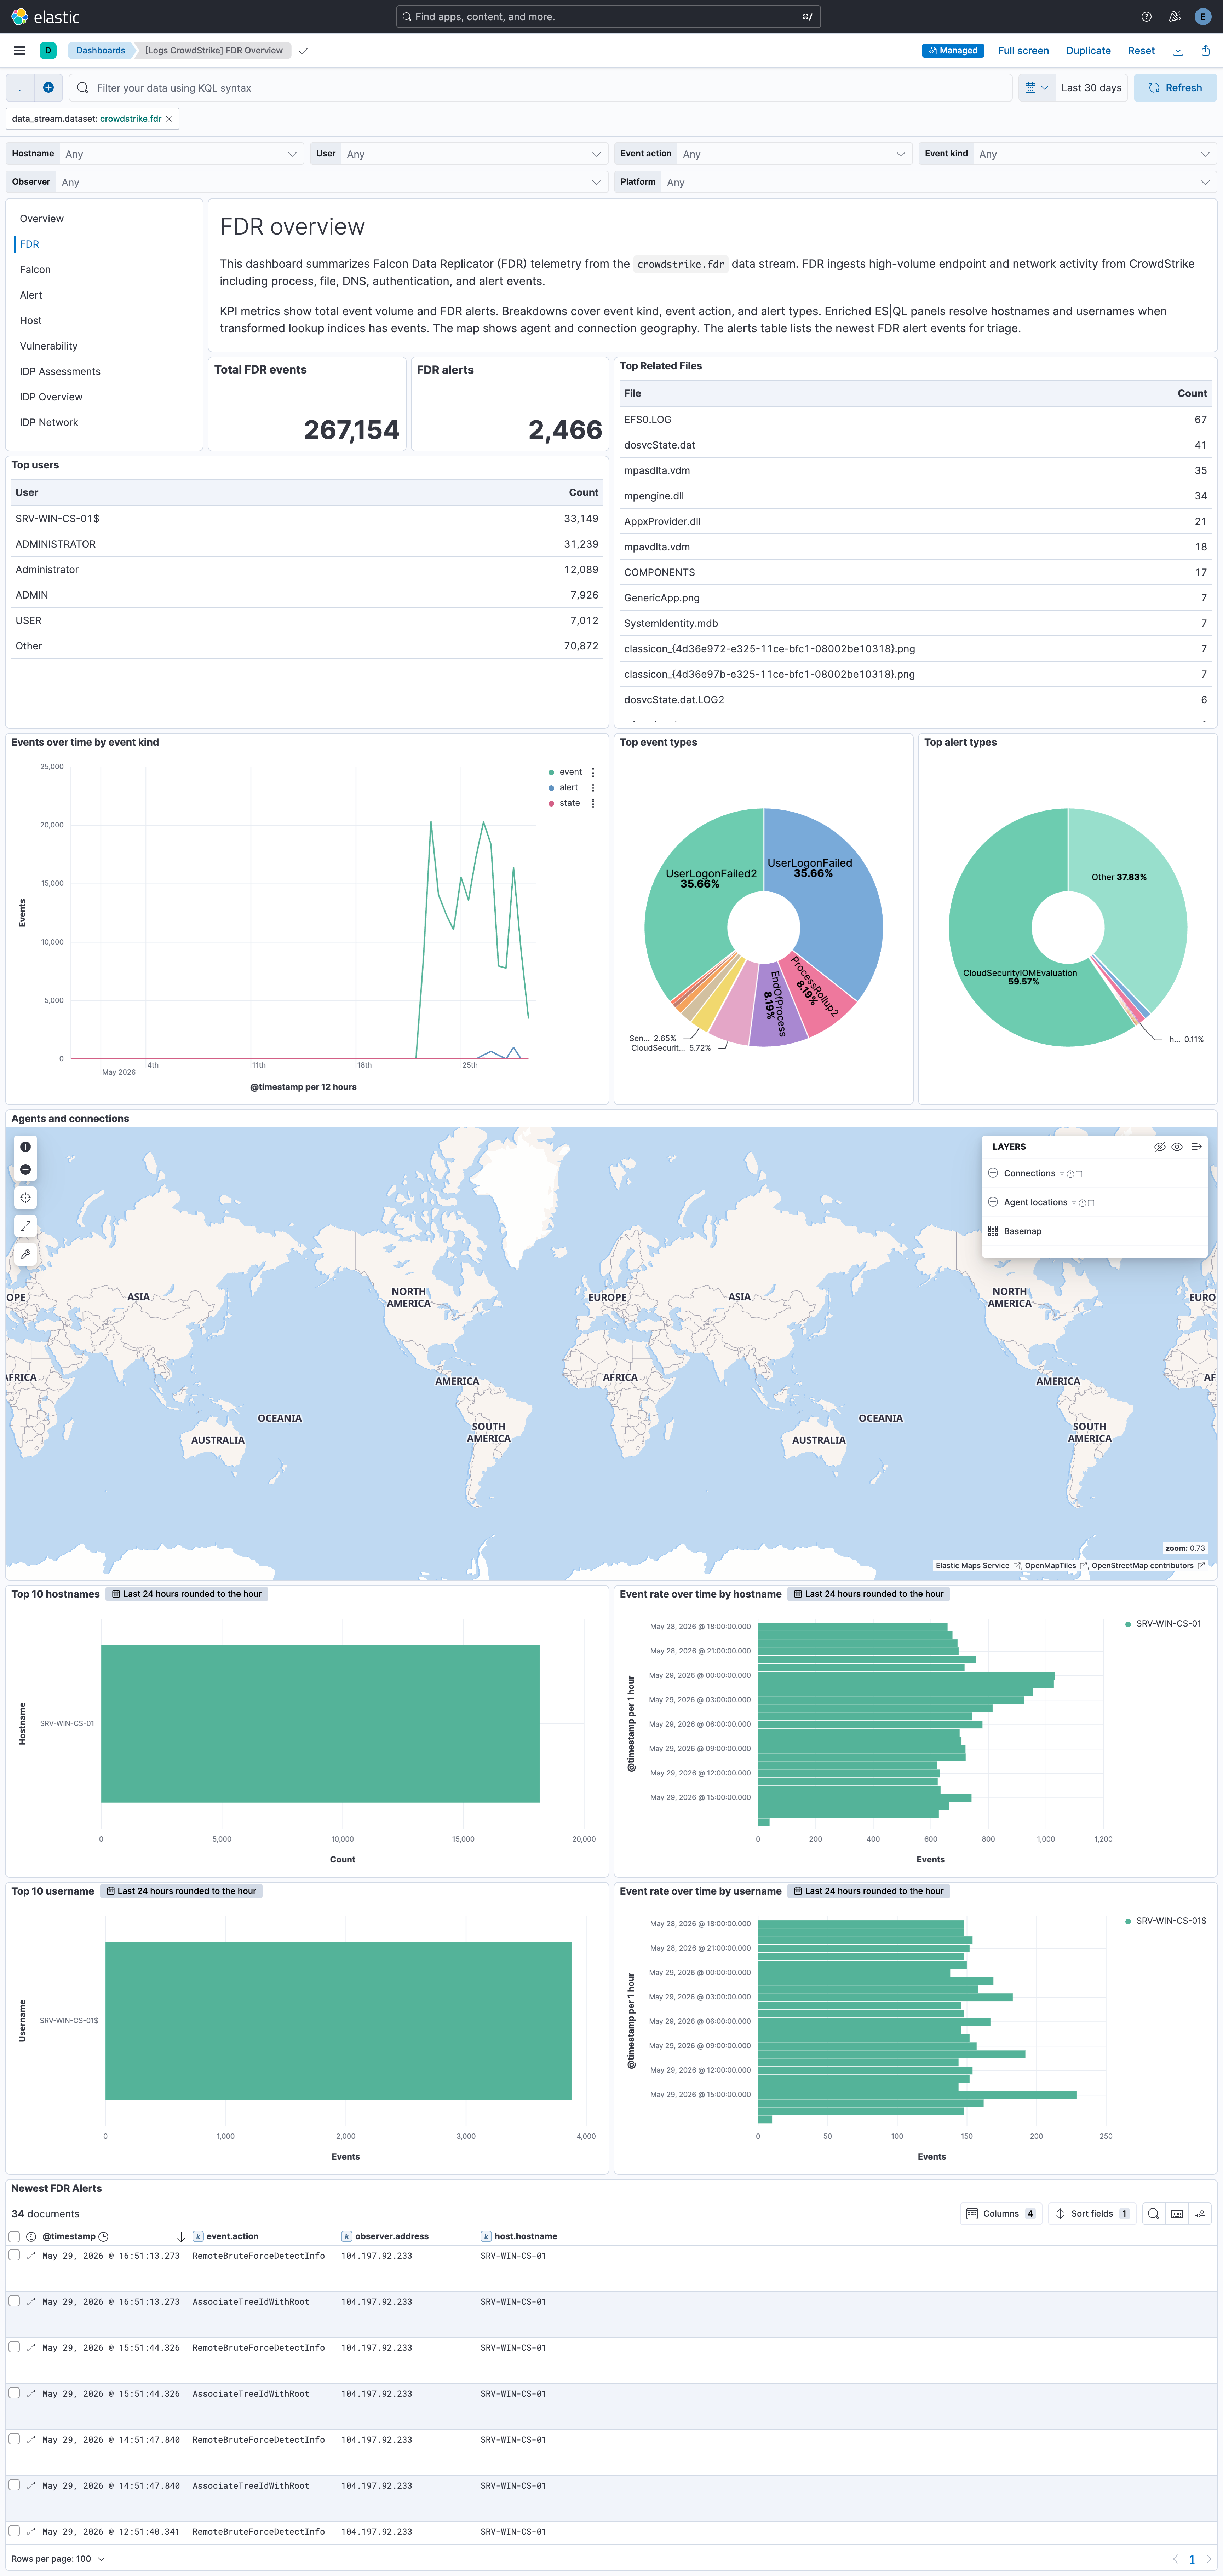Toggle the Agent locations layer visibility
Image resolution: width=1223 pixels, height=2576 pixels.
993,1202
